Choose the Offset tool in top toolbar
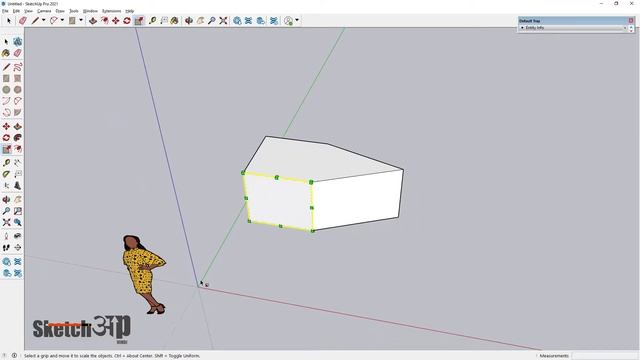This screenshot has height=360, width=640. (x=104, y=20)
